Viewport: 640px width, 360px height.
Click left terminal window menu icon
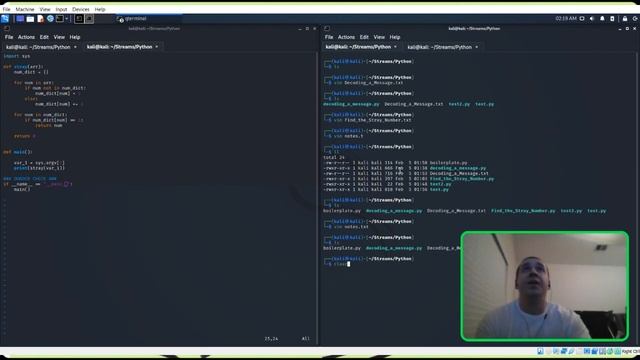(x=7, y=29)
